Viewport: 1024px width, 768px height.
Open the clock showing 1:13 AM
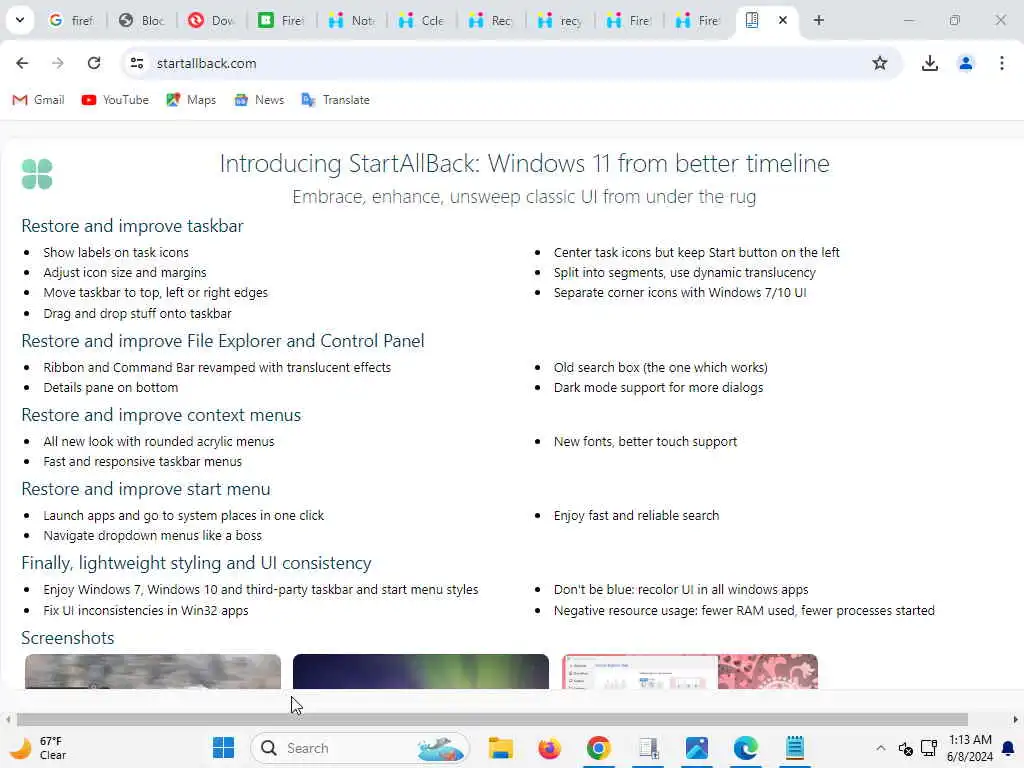pyautogui.click(x=970, y=748)
